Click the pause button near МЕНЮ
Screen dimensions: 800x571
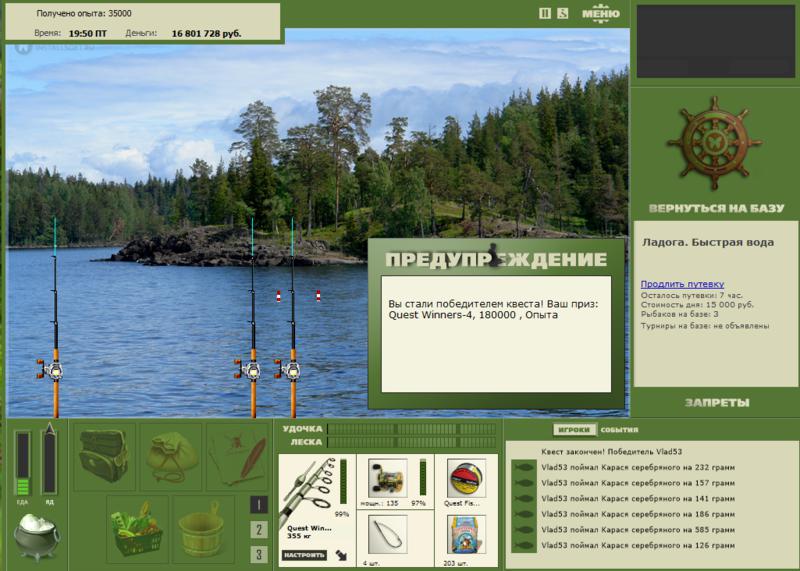545,13
